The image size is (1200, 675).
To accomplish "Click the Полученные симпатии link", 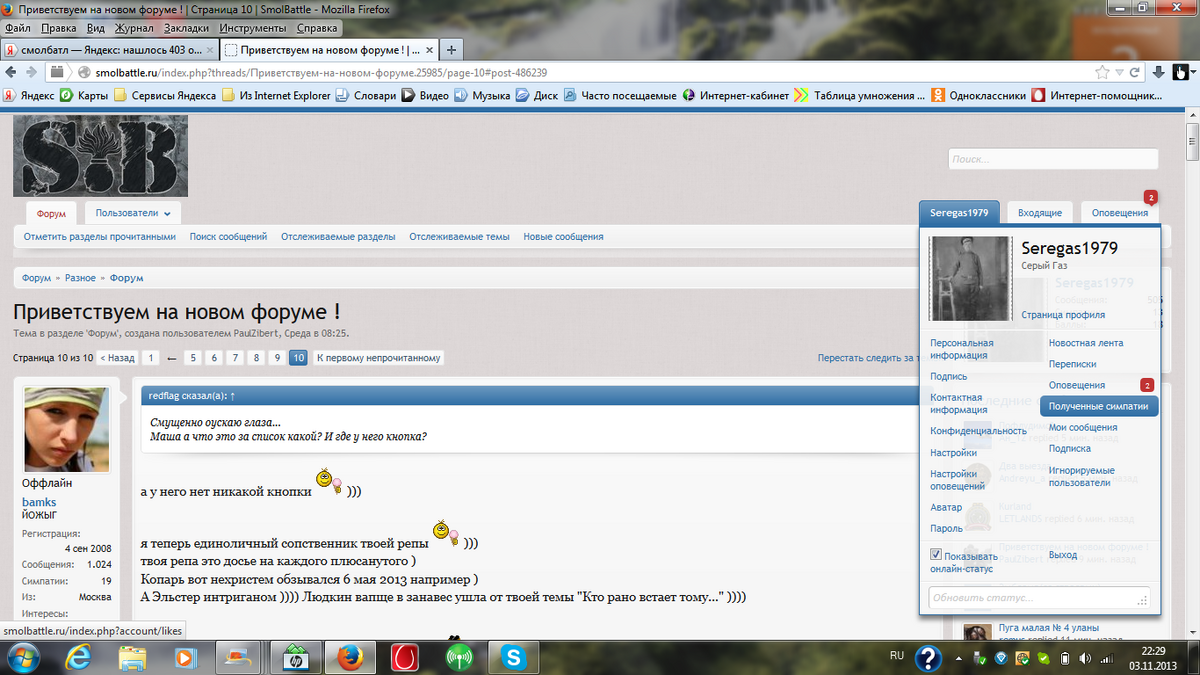I will click(1099, 407).
